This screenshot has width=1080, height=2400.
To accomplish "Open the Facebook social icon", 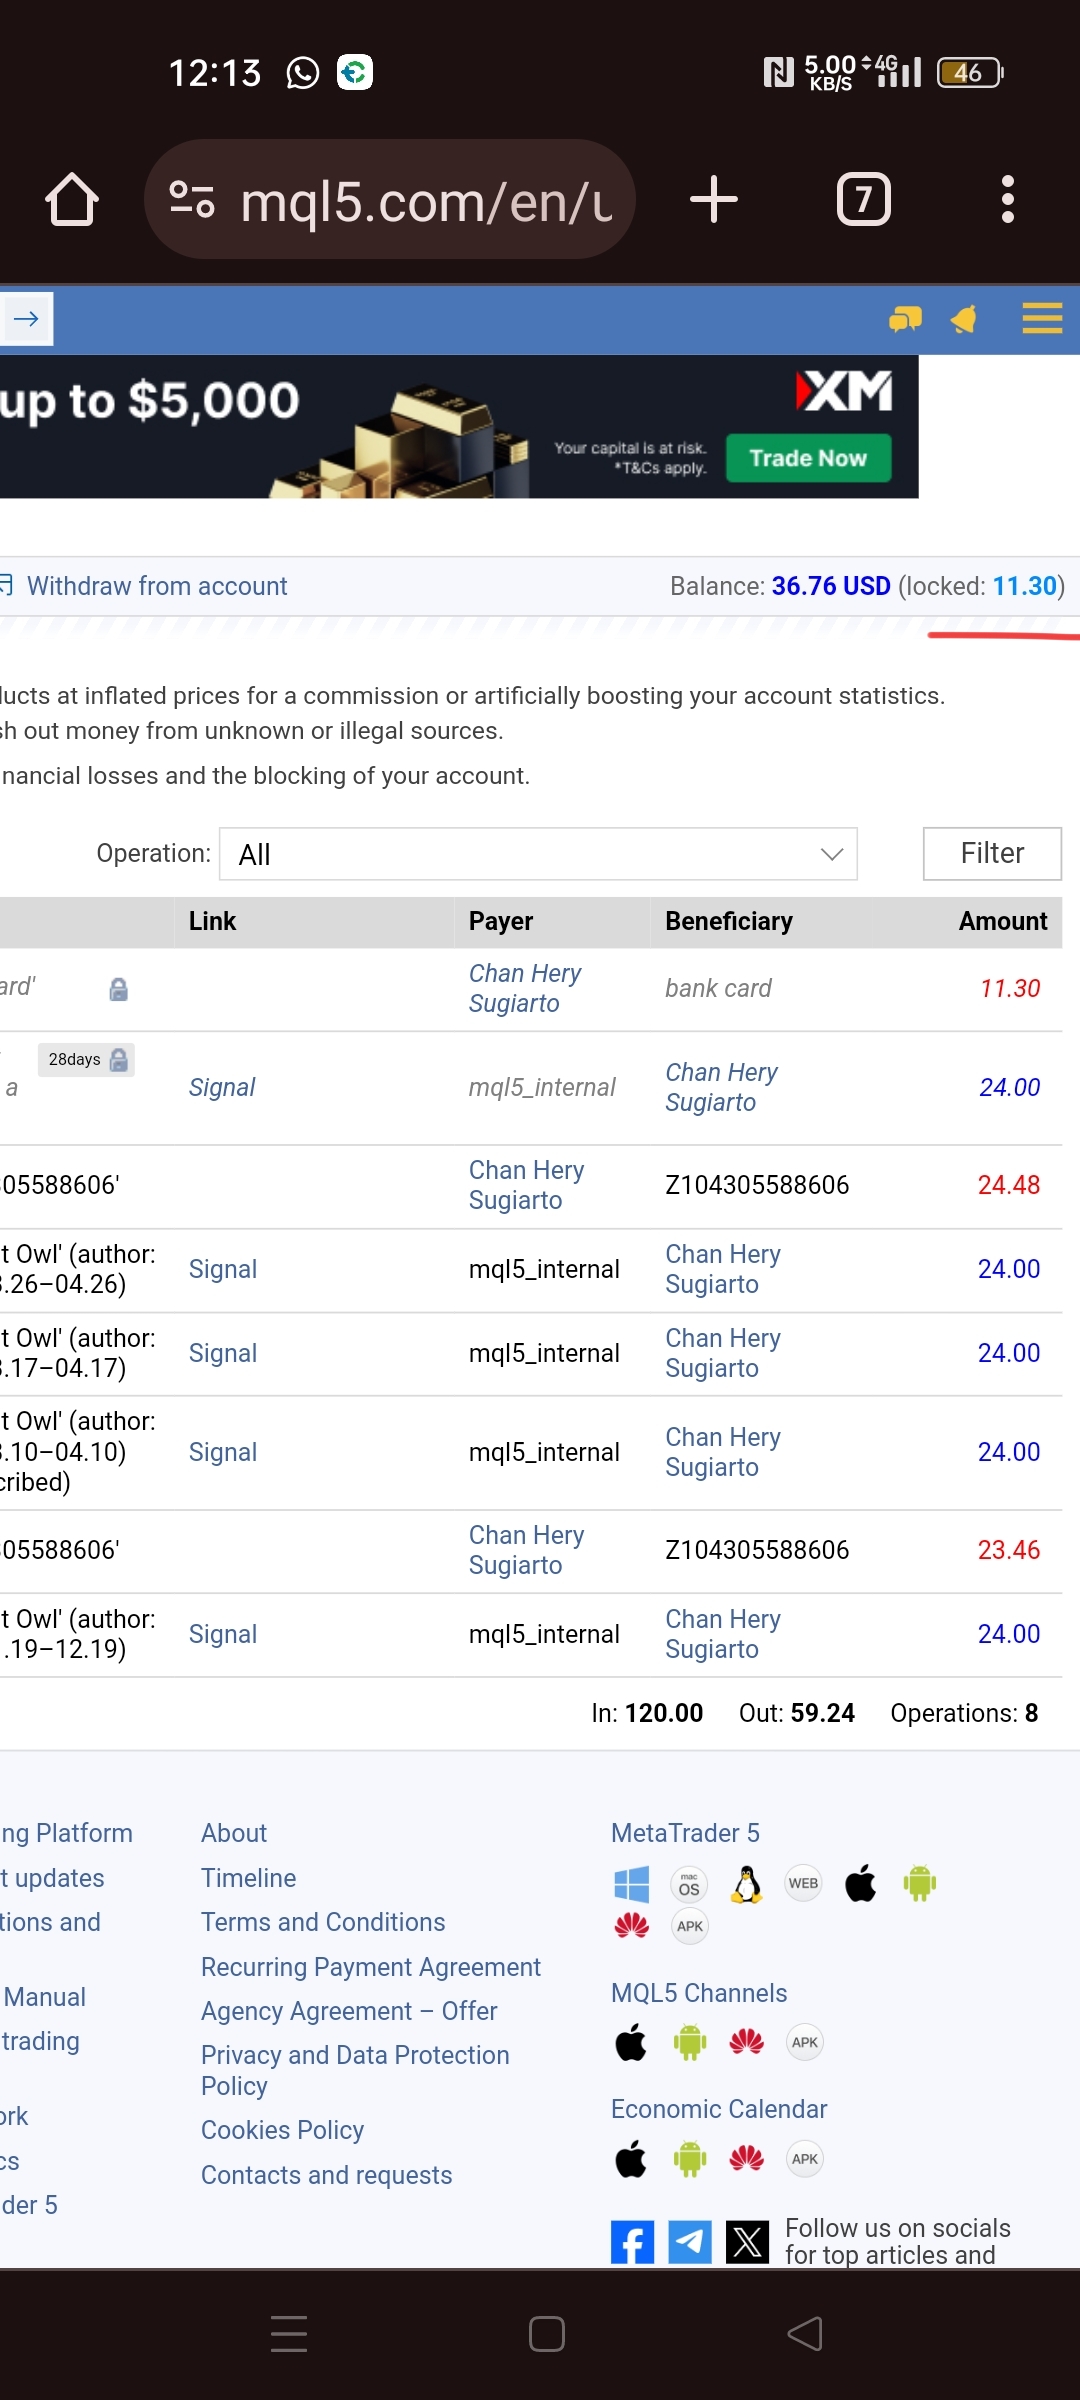I will coord(632,2243).
